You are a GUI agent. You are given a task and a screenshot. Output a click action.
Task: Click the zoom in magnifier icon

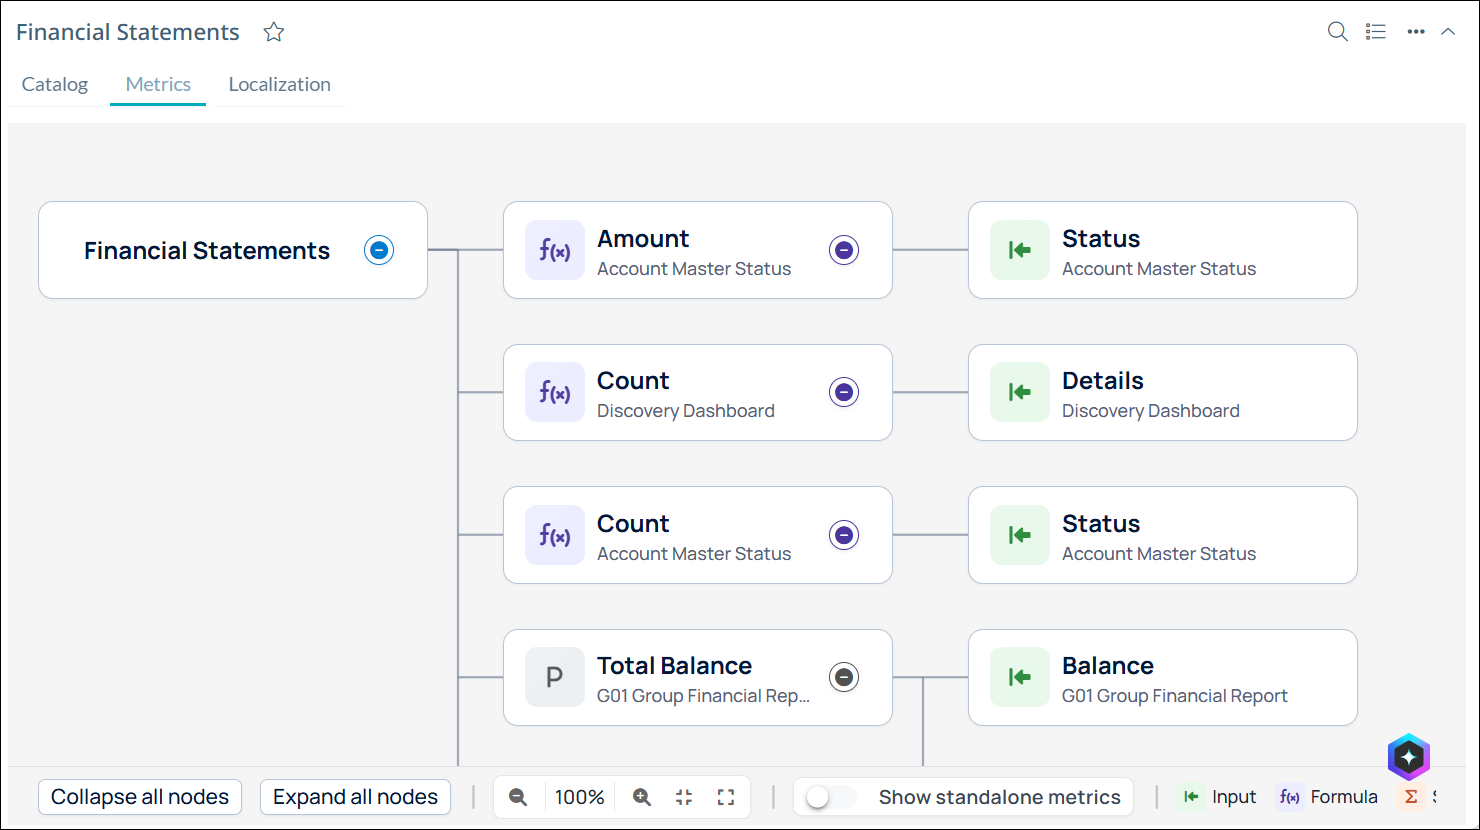[642, 797]
